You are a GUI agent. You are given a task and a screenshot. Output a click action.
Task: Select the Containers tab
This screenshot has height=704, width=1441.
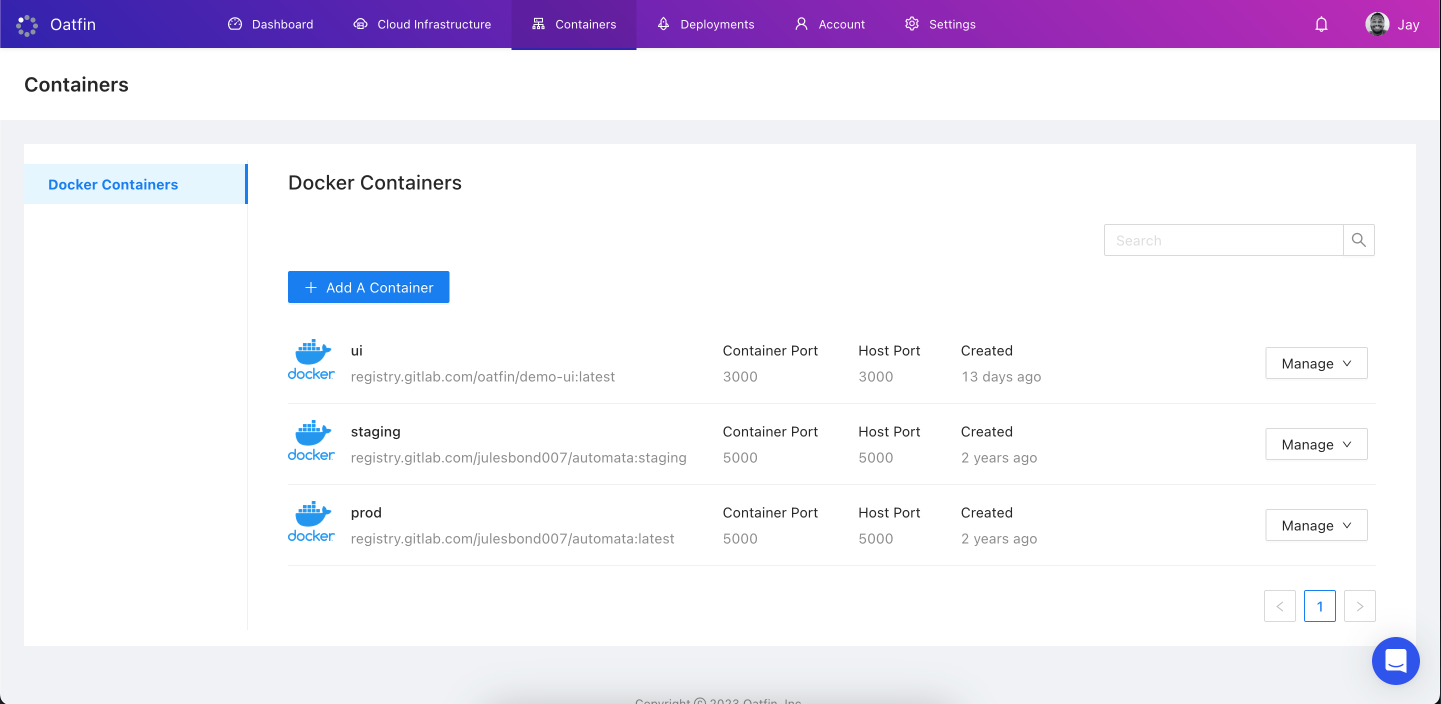[x=574, y=24]
